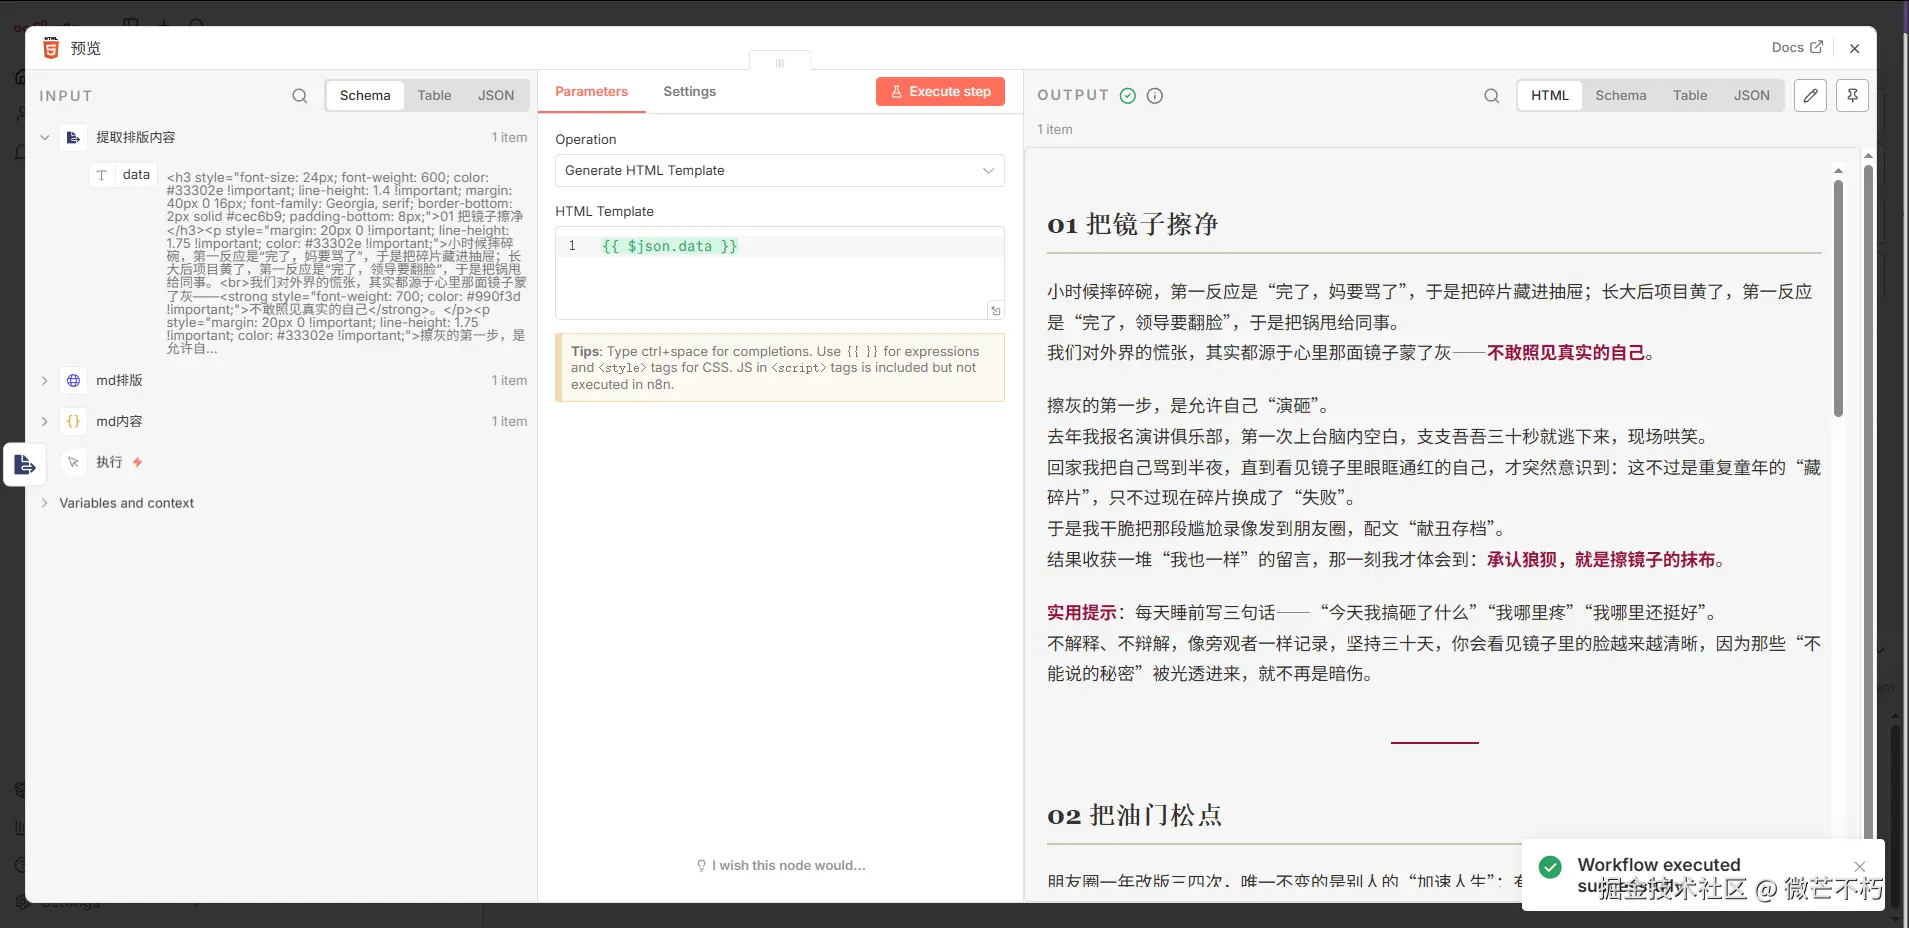The image size is (1909, 928).
Task: Click the 01 把镜子擦净 heading
Action: [1132, 225]
